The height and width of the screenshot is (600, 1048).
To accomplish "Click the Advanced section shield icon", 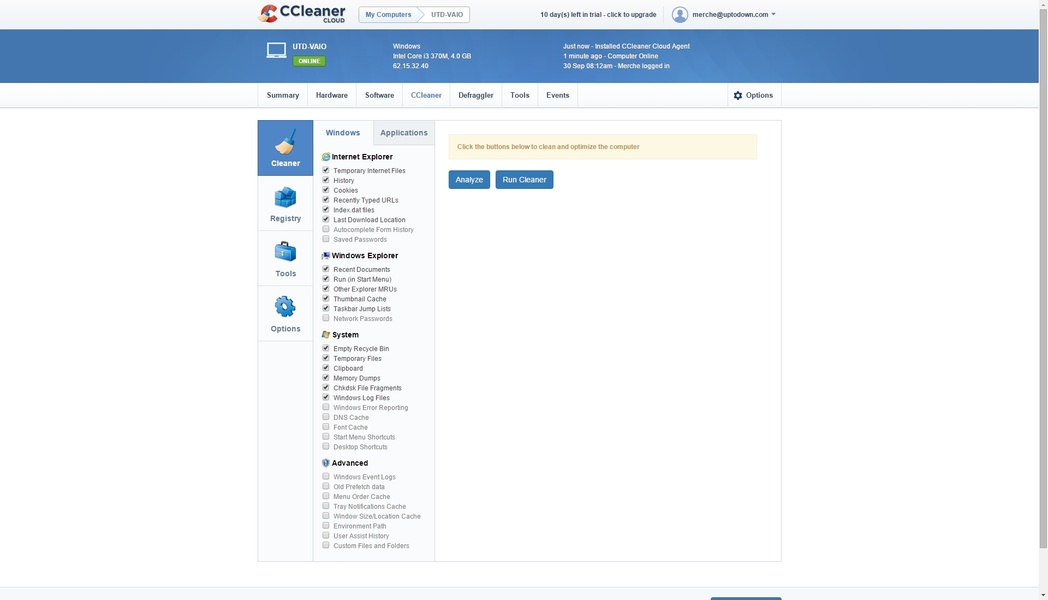I will pyautogui.click(x=325, y=462).
